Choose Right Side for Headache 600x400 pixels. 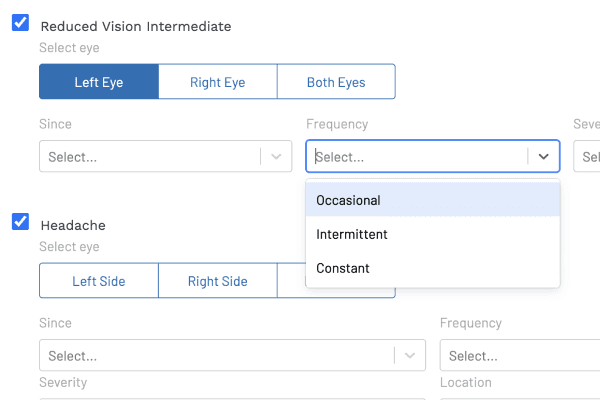(217, 281)
